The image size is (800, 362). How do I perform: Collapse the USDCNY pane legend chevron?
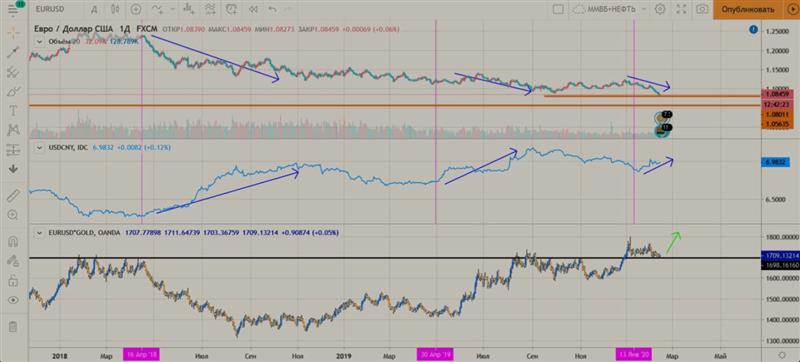click(x=40, y=147)
